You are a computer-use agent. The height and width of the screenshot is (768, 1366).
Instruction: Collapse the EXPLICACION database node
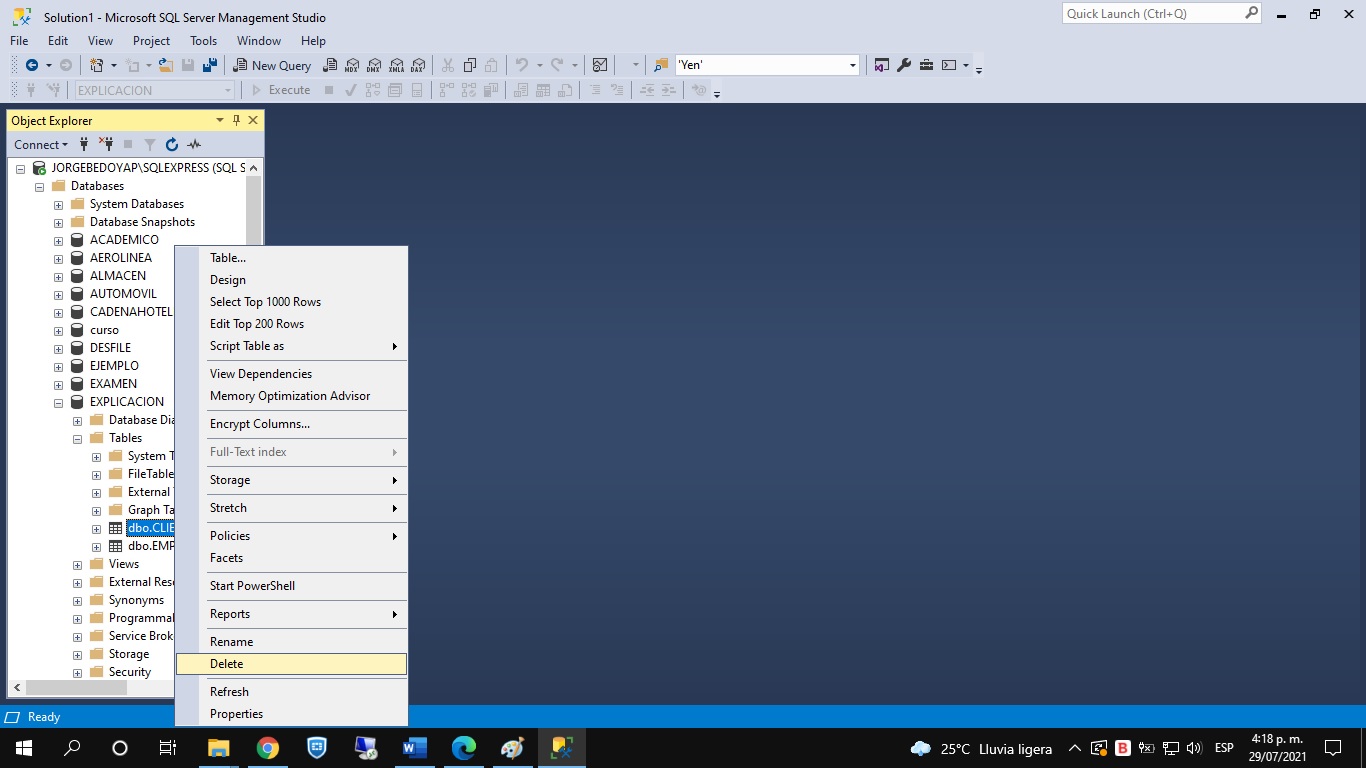[x=58, y=402]
